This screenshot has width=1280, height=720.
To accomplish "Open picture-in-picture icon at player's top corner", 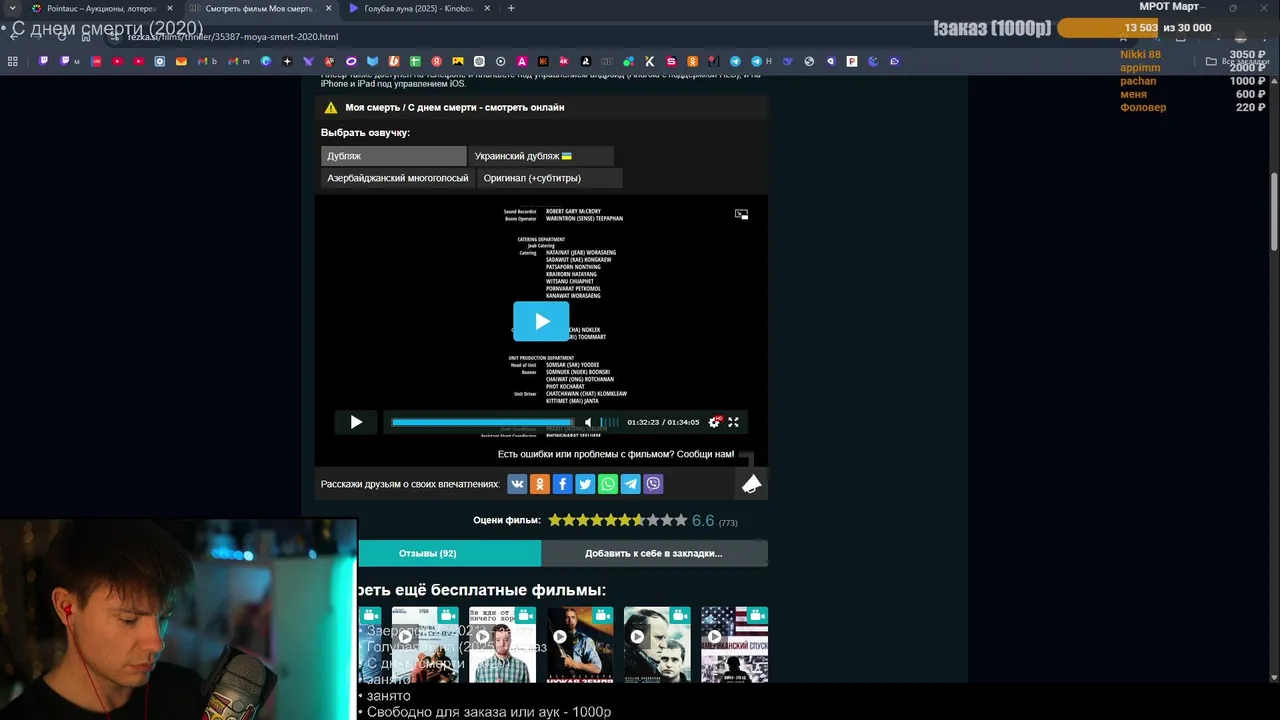I will tap(741, 214).
